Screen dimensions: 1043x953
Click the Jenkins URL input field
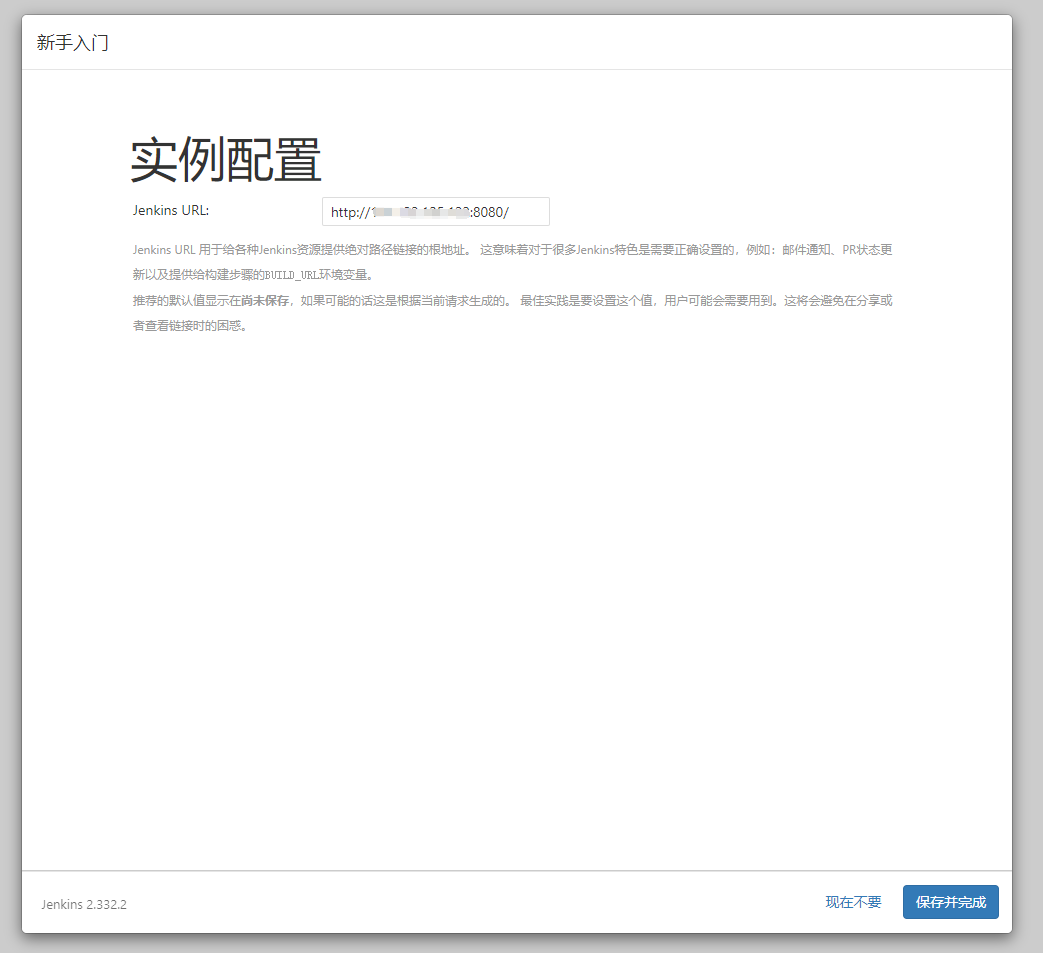[435, 212]
